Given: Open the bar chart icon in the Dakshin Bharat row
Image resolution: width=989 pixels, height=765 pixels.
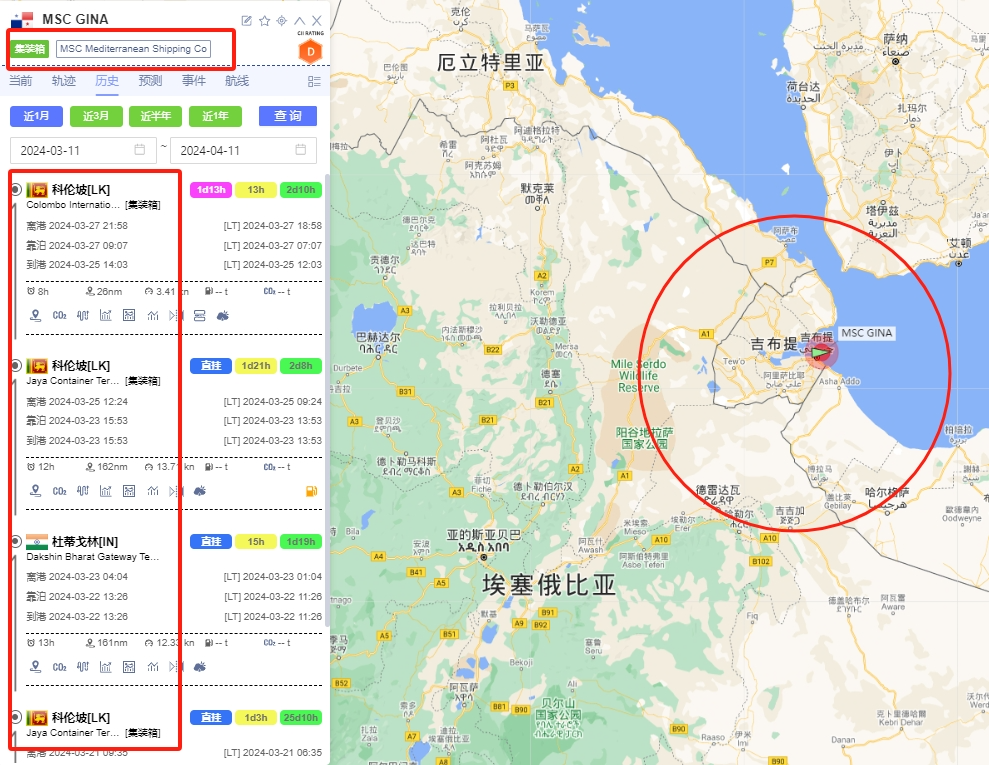Looking at the screenshot, I should coord(105,667).
